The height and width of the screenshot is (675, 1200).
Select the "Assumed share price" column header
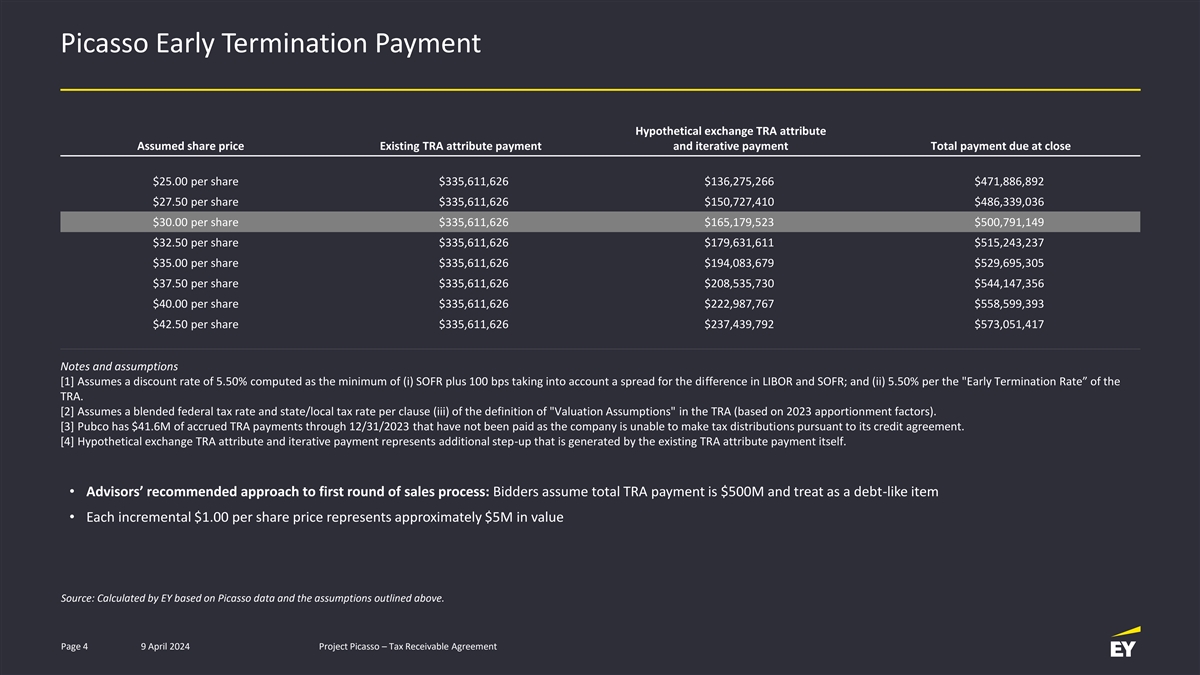190,146
